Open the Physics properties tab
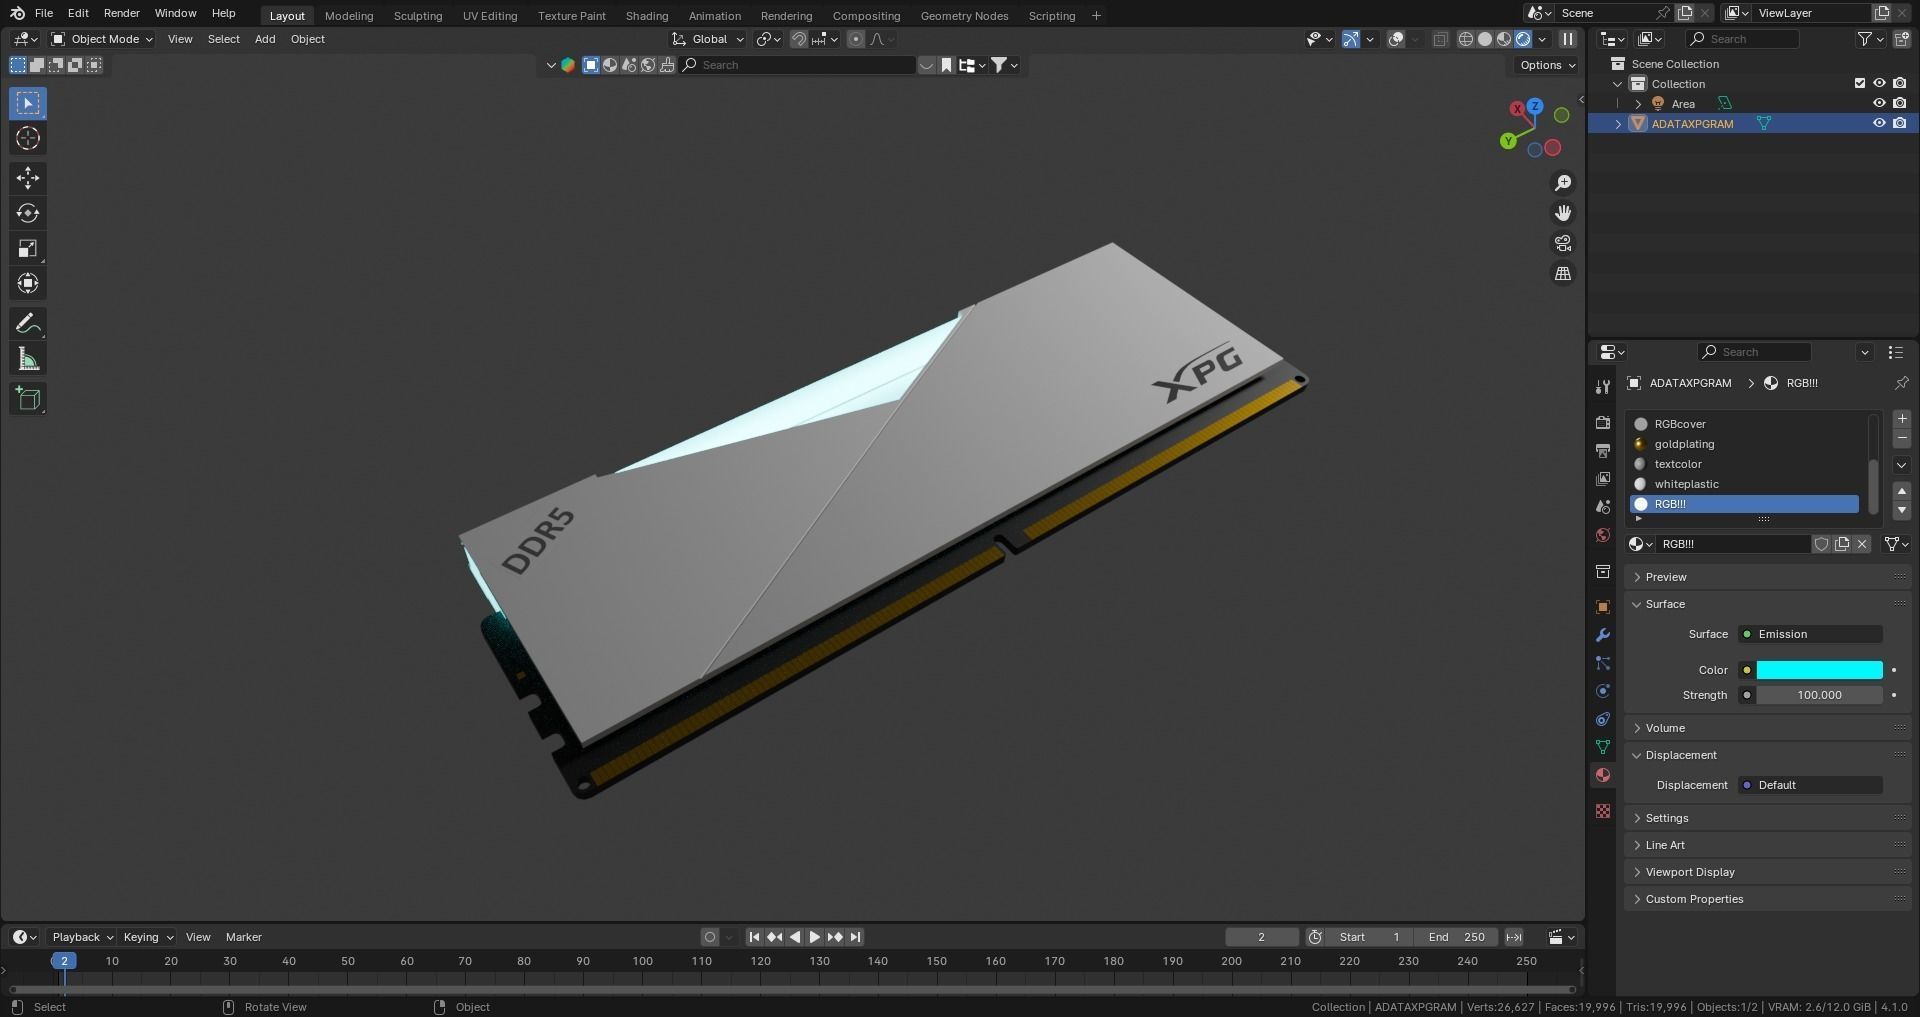This screenshot has height=1017, width=1920. (x=1603, y=691)
